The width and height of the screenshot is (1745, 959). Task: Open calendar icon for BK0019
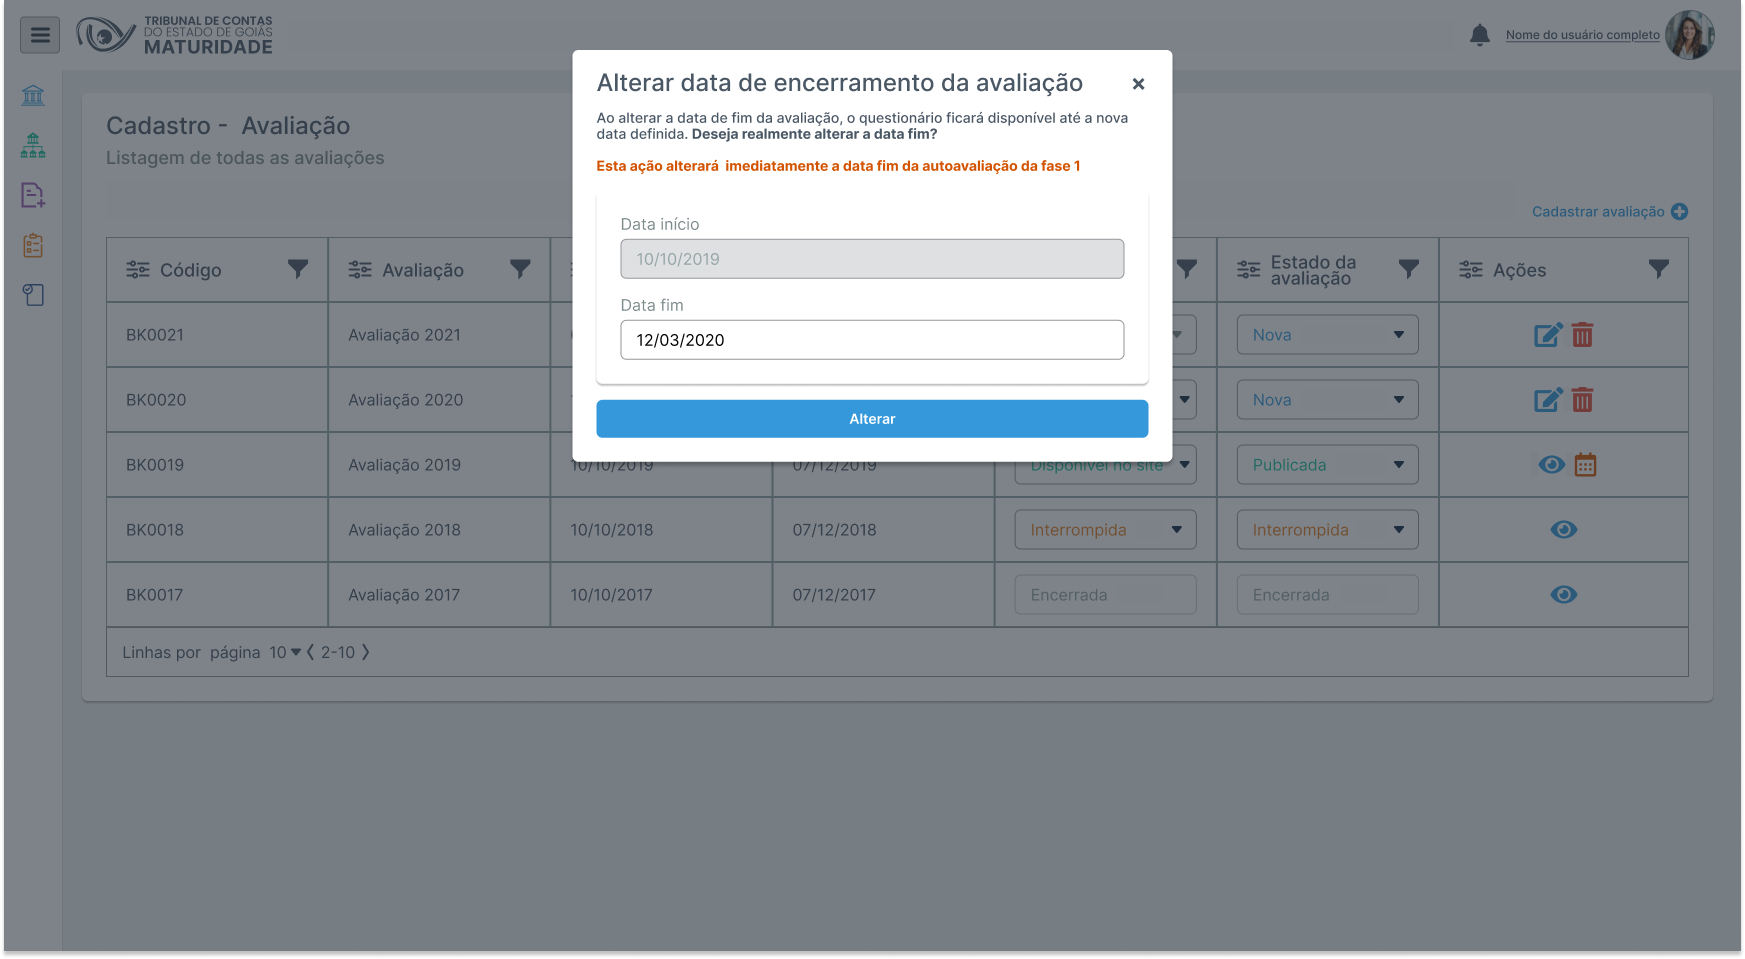pos(1585,465)
